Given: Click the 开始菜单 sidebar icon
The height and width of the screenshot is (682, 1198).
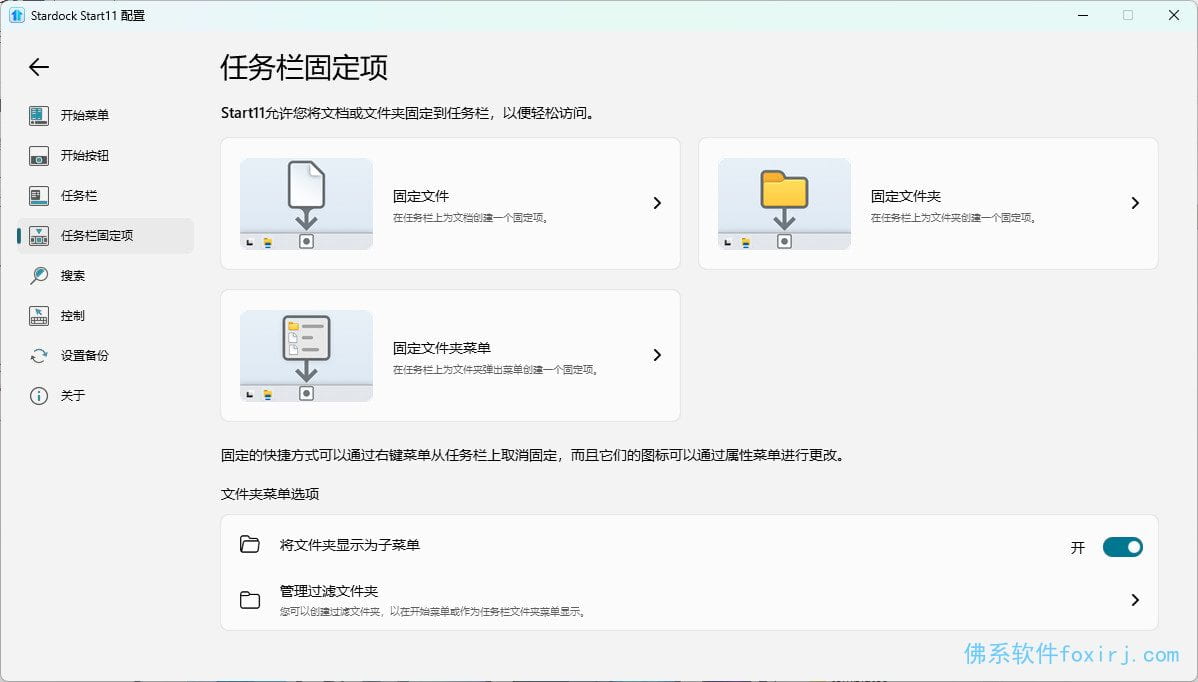Looking at the screenshot, I should point(39,115).
